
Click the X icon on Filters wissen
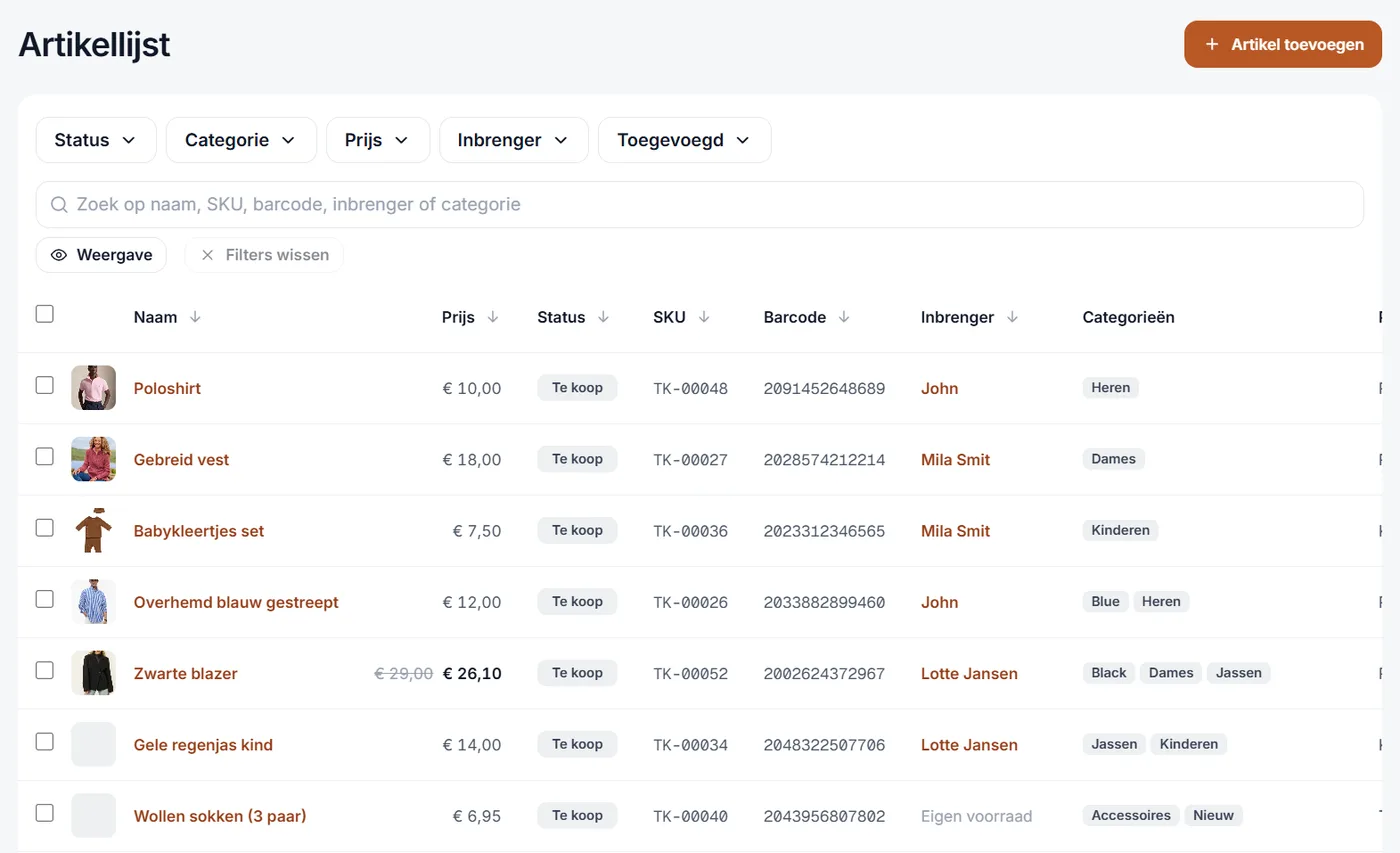208,255
